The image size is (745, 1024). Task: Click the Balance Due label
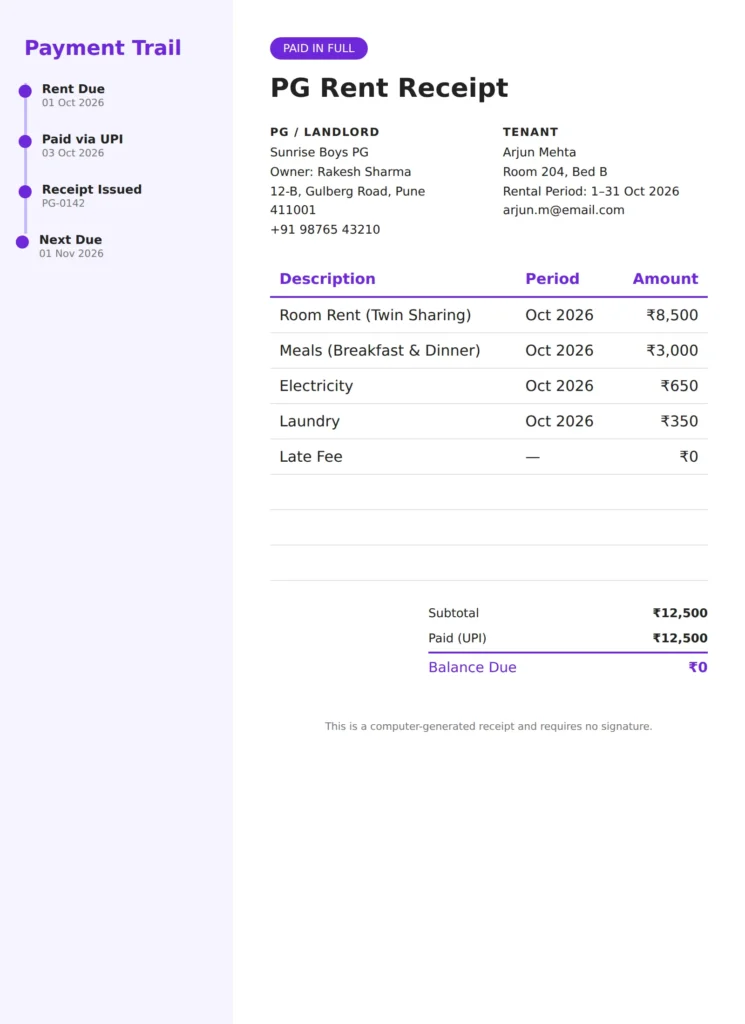click(x=473, y=667)
